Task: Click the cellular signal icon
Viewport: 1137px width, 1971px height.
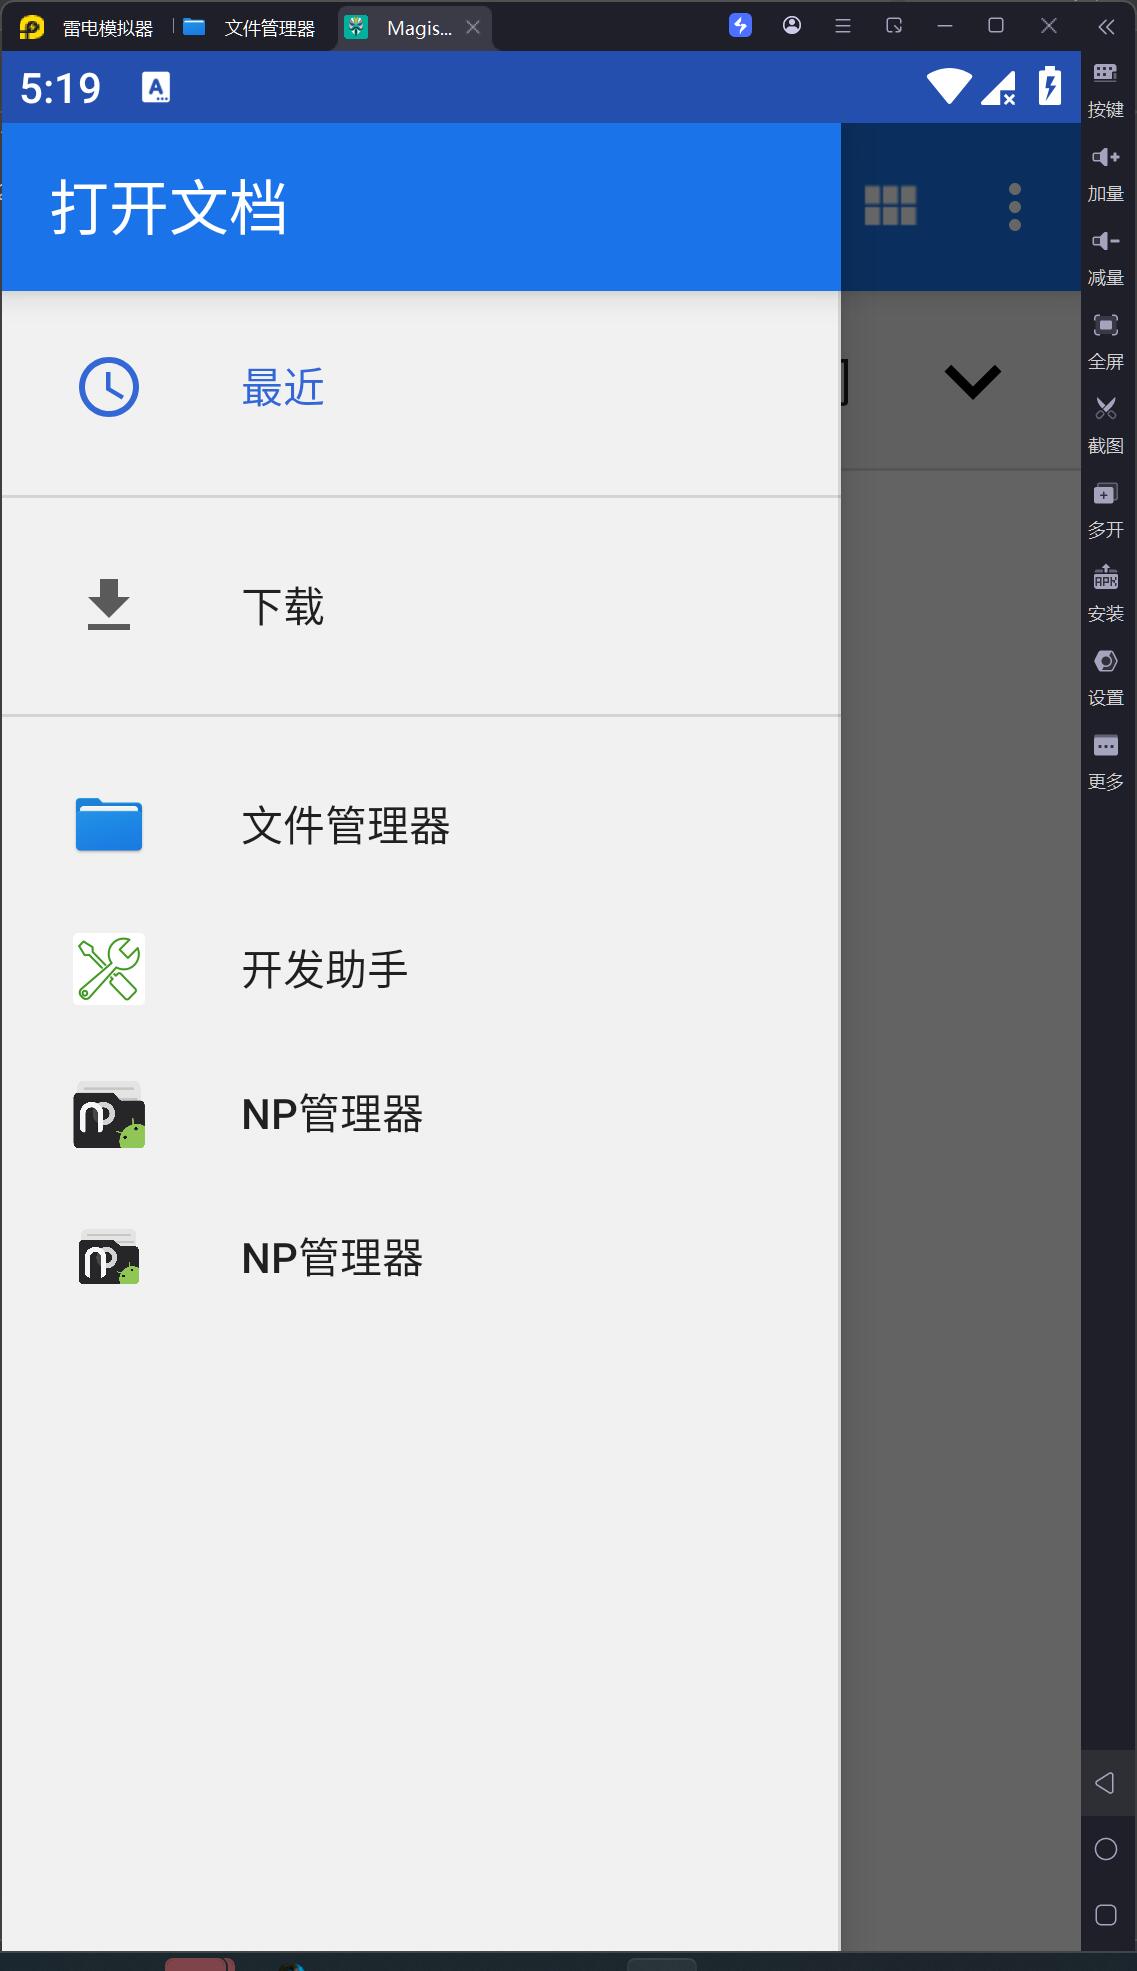Action: click(x=999, y=87)
